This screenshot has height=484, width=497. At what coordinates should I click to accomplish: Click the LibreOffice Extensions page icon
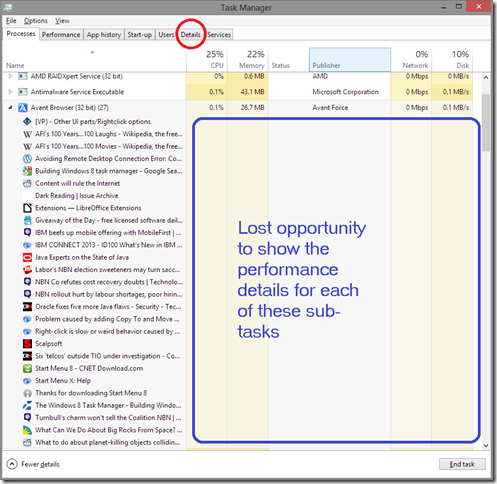pyautogui.click(x=27, y=208)
